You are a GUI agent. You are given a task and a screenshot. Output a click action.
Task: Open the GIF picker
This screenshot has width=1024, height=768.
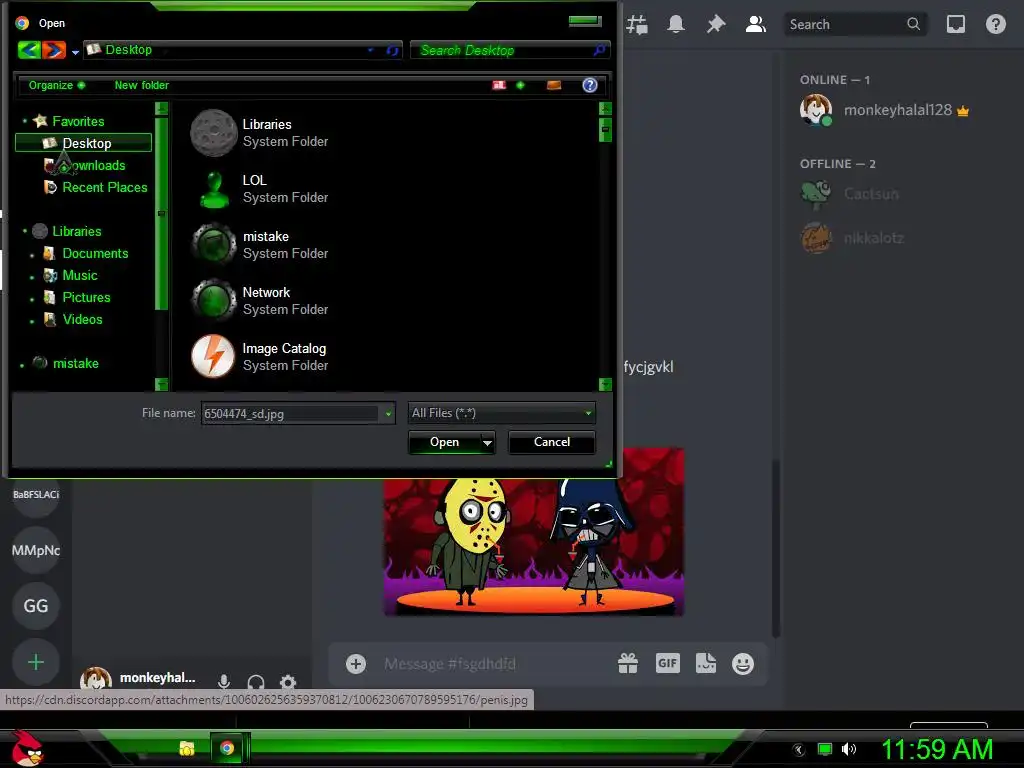(x=667, y=664)
